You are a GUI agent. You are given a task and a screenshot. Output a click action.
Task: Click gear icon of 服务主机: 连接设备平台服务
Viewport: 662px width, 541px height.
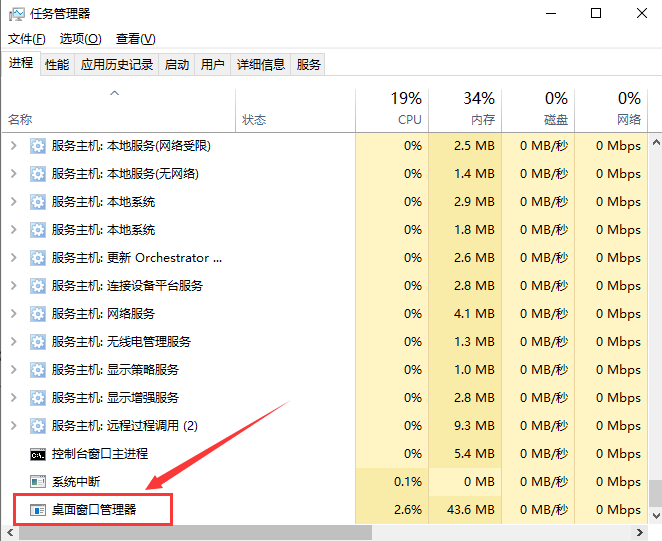click(38, 285)
